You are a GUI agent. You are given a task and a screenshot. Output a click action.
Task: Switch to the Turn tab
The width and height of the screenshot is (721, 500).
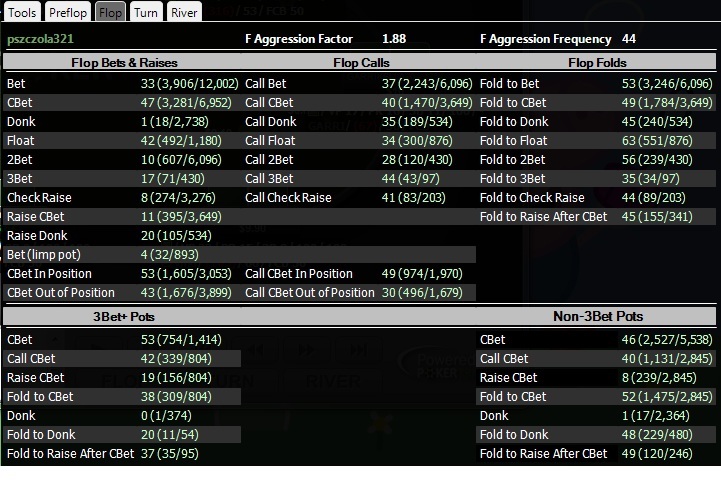pyautogui.click(x=146, y=12)
